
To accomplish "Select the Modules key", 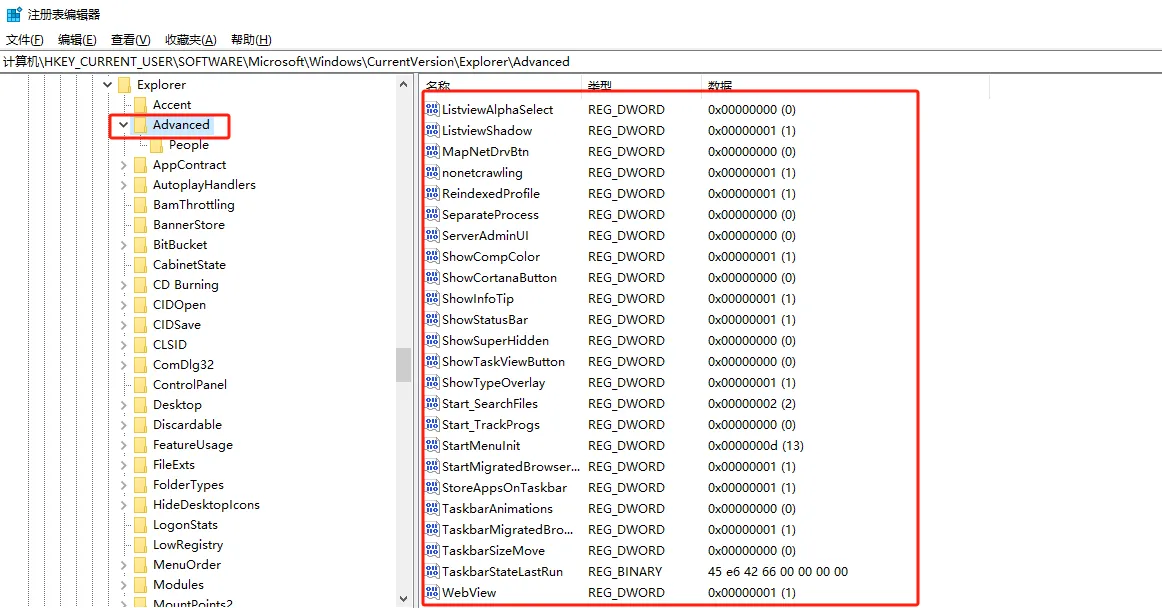I will pyautogui.click(x=178, y=585).
